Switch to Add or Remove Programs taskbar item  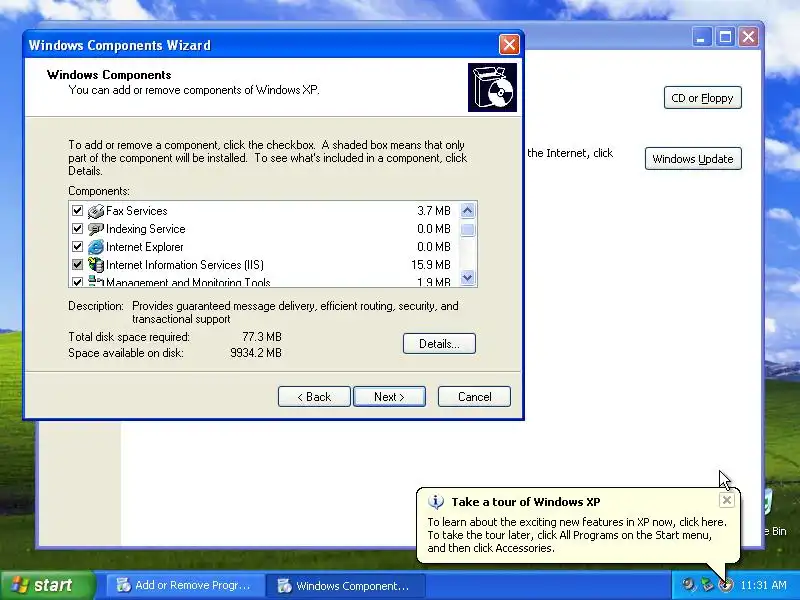coord(185,585)
